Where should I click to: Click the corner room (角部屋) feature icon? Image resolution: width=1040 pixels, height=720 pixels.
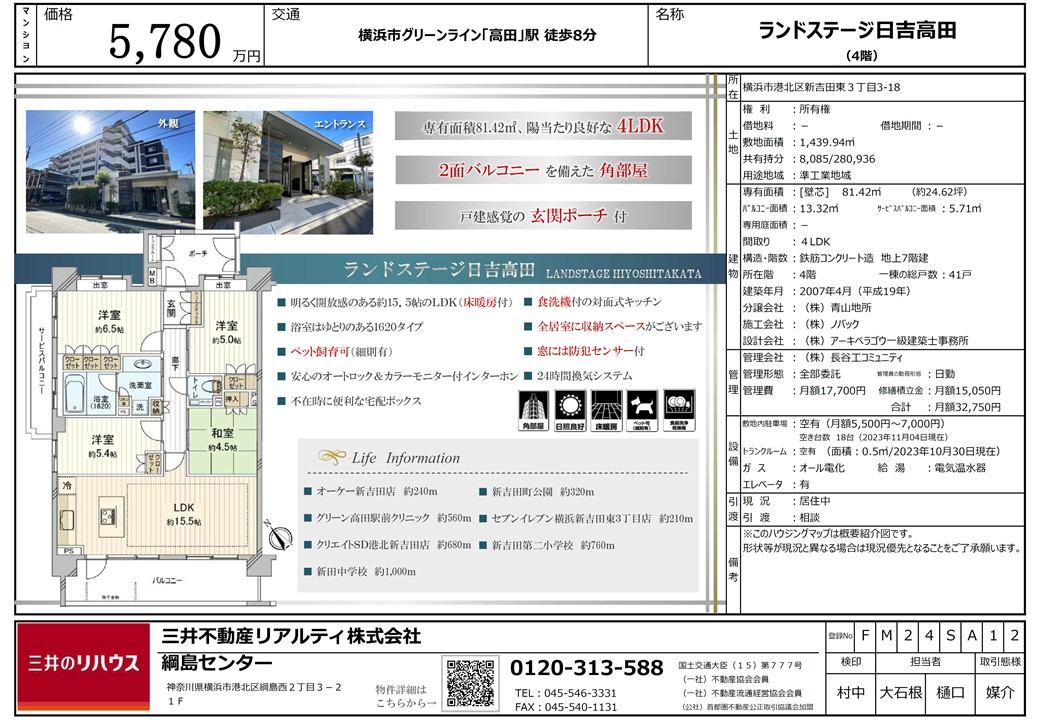533,408
